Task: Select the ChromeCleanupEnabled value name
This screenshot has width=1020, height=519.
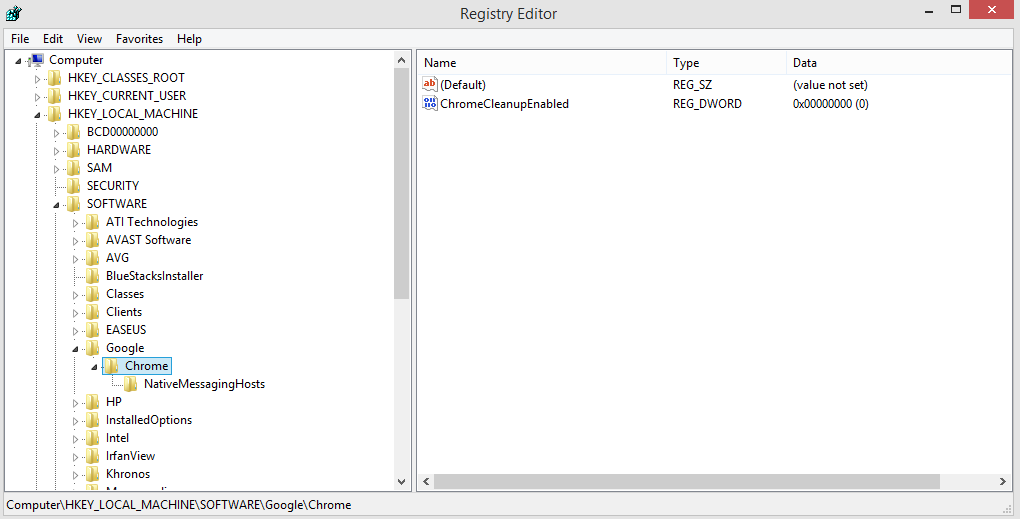Action: 504,103
